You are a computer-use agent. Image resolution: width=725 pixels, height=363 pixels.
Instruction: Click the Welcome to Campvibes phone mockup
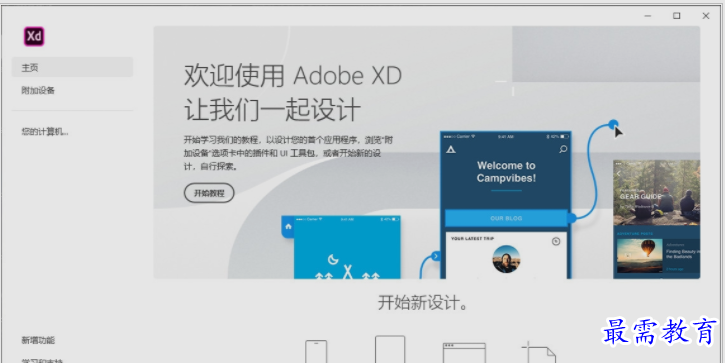pos(506,205)
